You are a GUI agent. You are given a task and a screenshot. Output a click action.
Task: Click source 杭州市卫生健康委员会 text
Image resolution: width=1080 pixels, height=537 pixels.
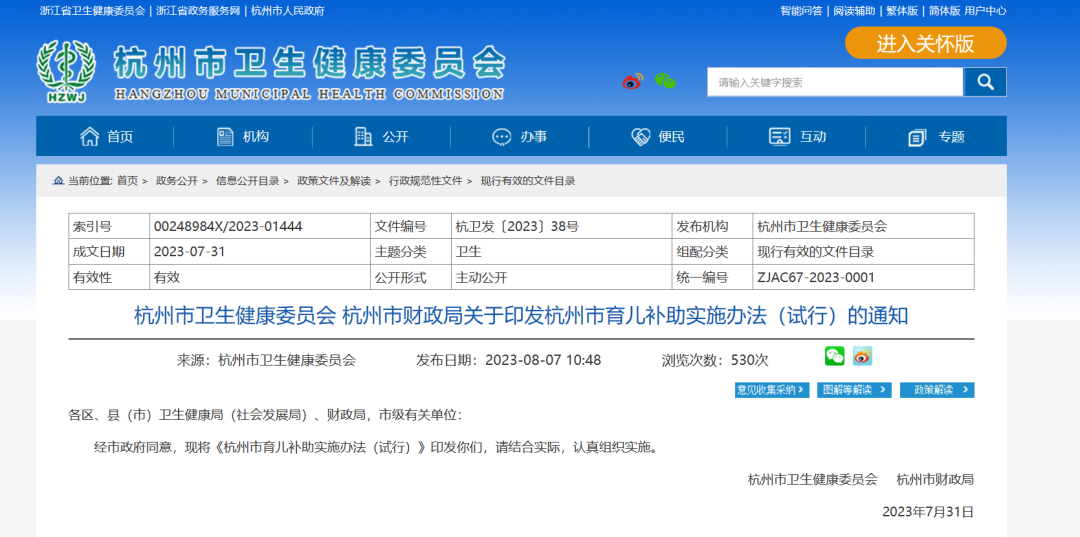[287, 360]
